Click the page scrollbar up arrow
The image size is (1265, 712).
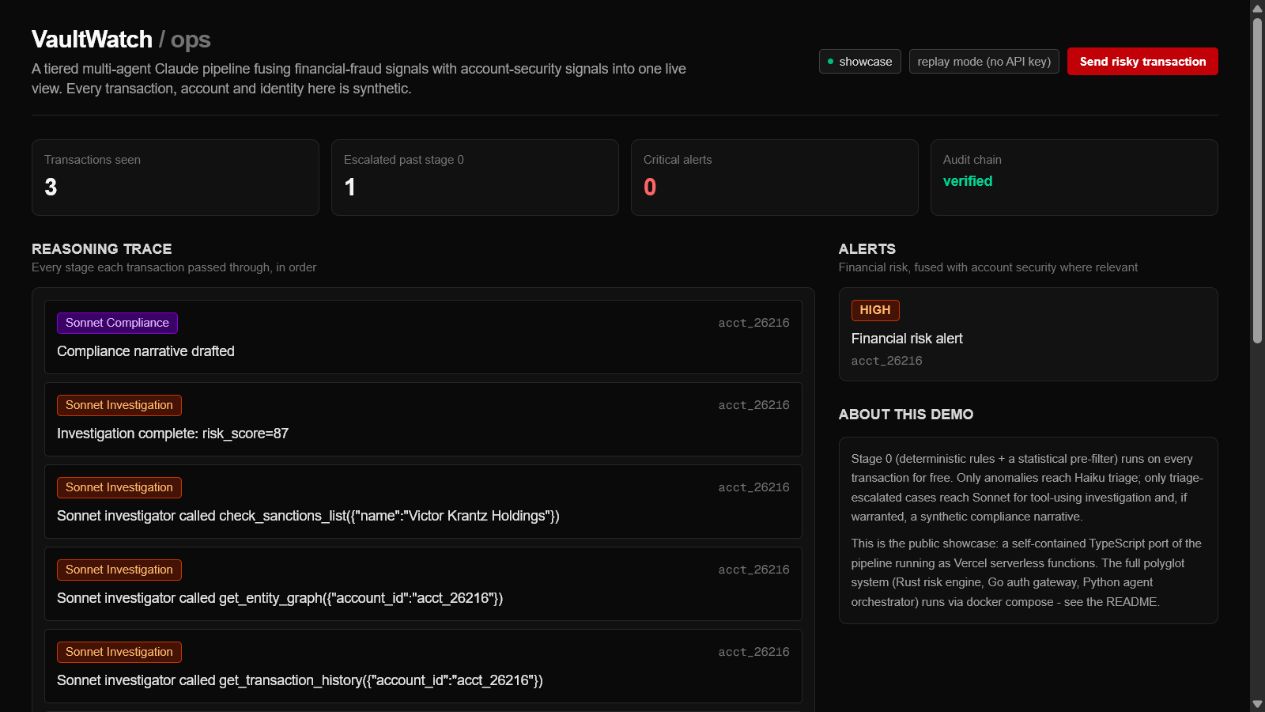[x=1257, y=8]
